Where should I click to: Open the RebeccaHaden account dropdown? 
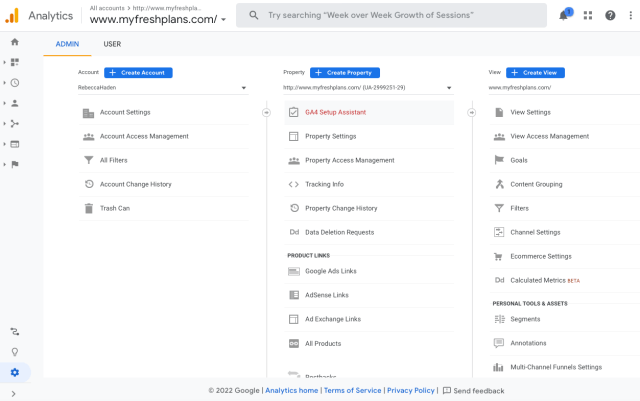[x=162, y=88]
